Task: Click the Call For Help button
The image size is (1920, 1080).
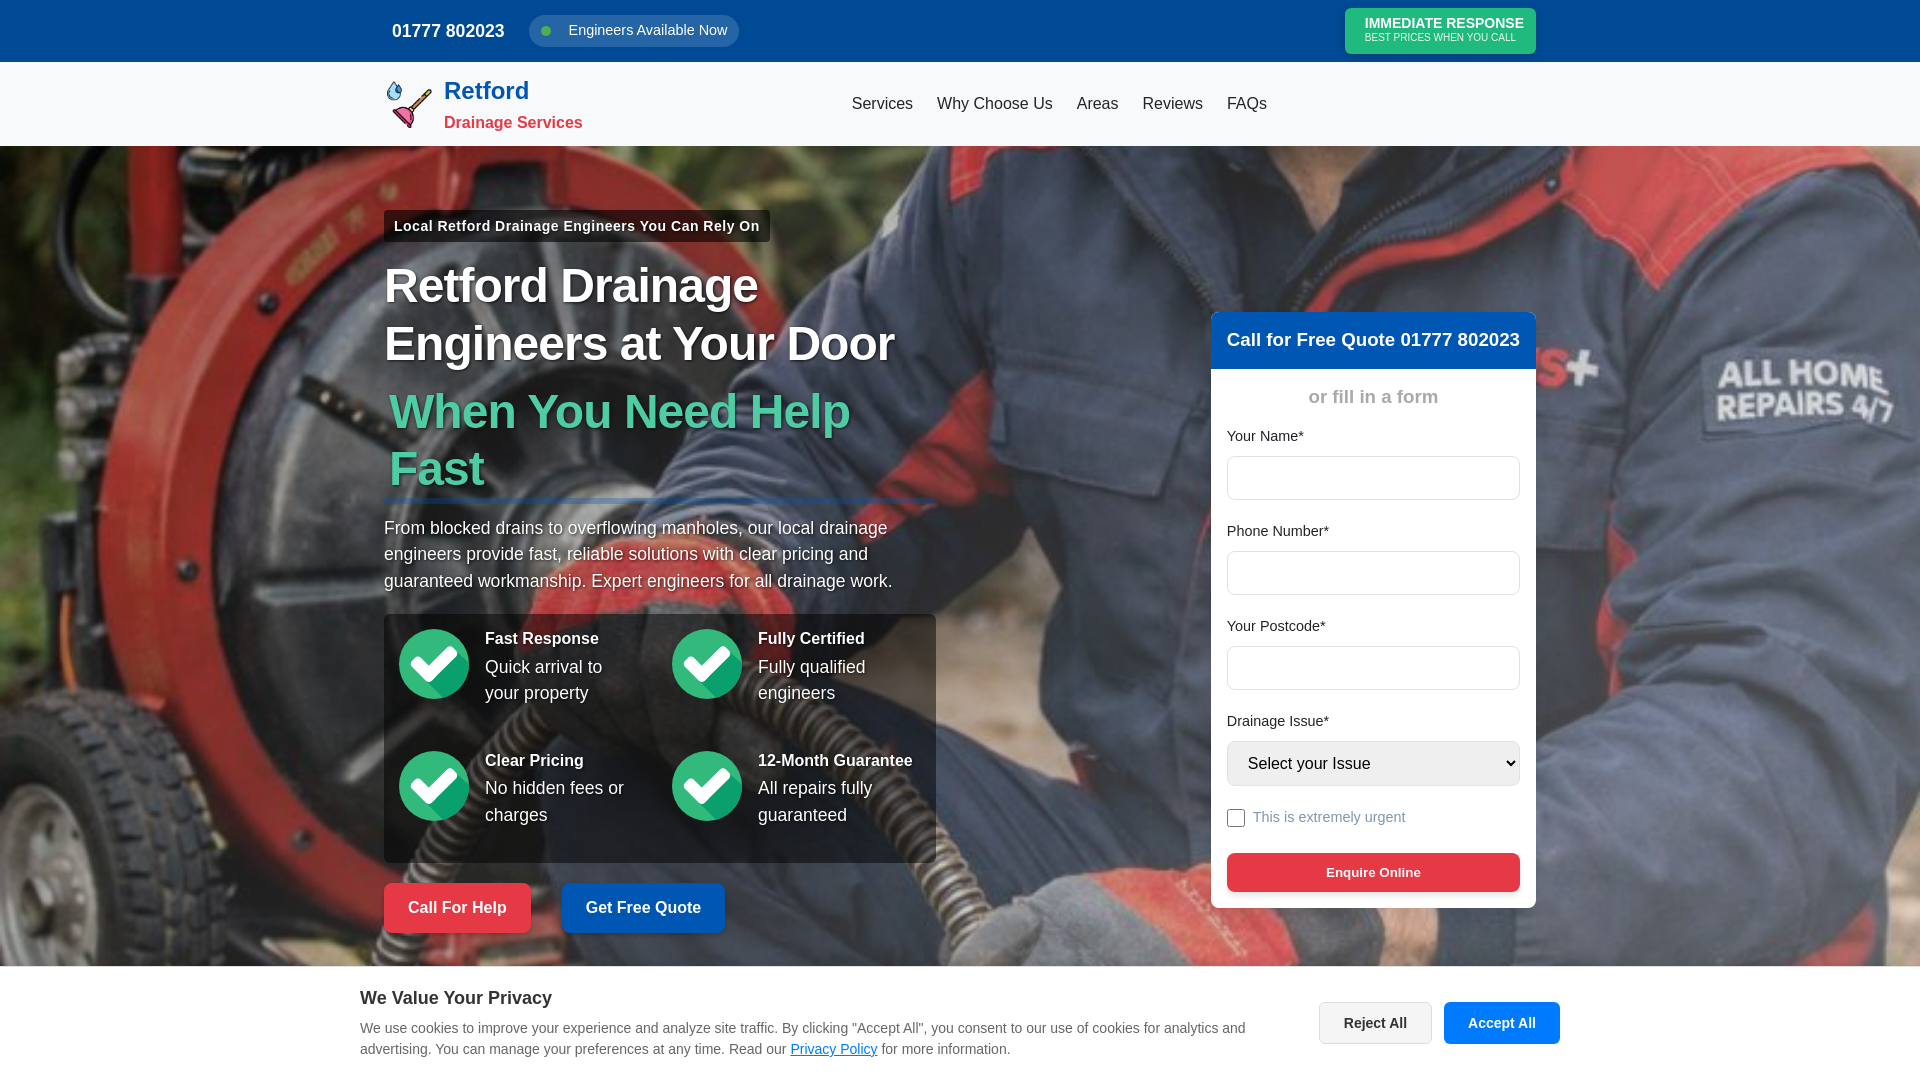Action: pyautogui.click(x=457, y=908)
